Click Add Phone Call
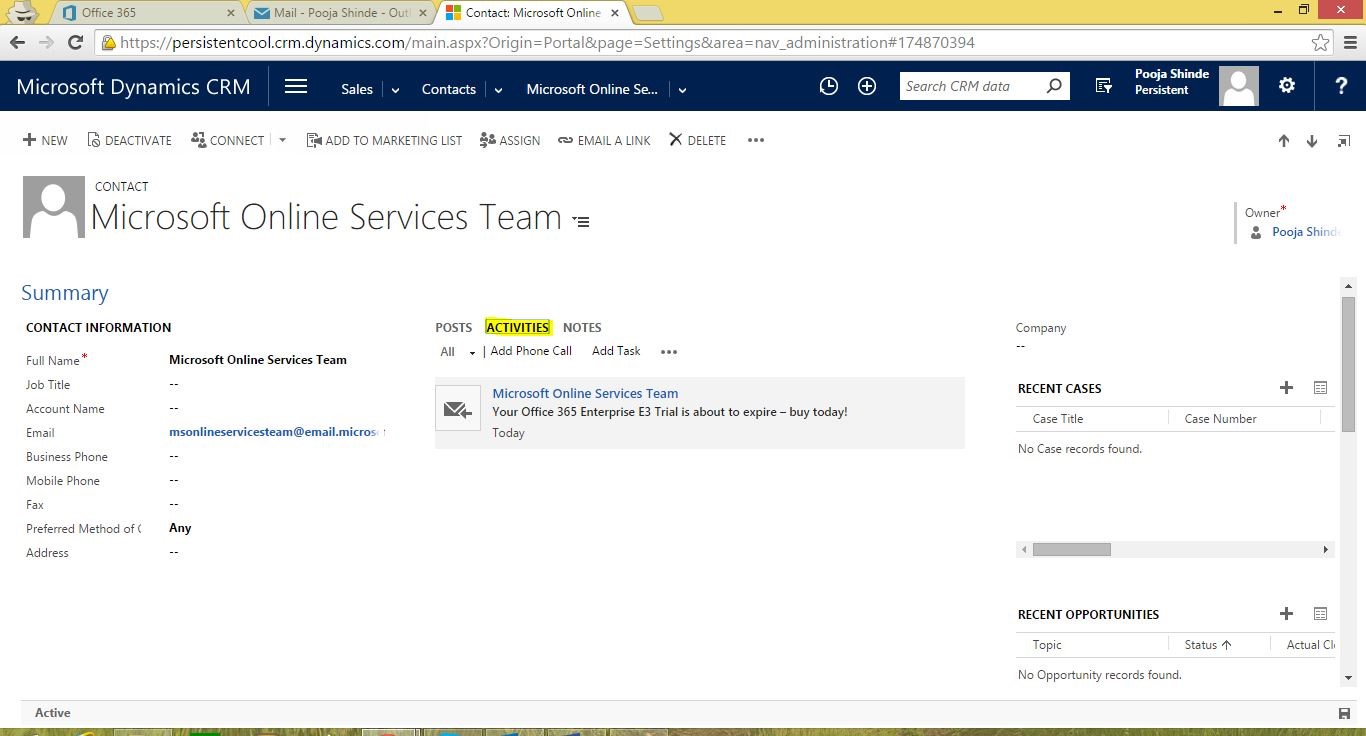The width and height of the screenshot is (1366, 736). 531,351
